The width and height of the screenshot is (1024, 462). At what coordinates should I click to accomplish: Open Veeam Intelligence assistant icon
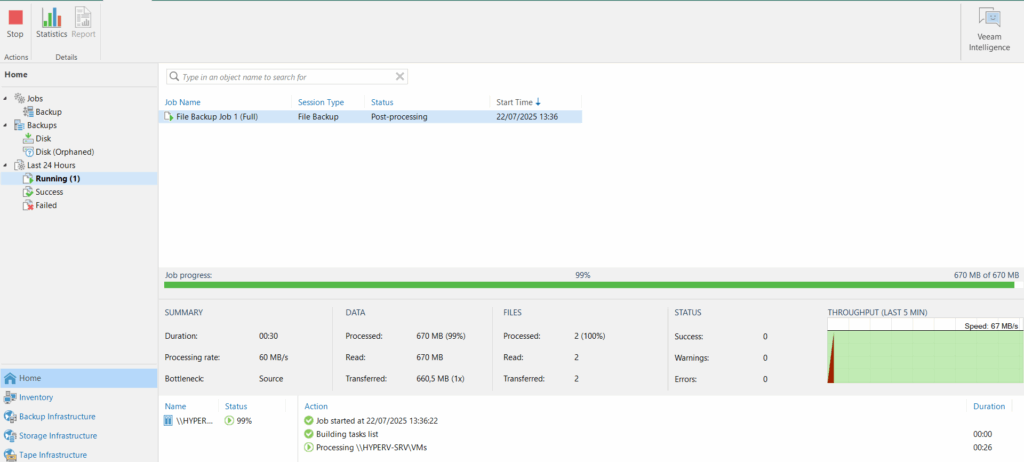pyautogui.click(x=989, y=19)
